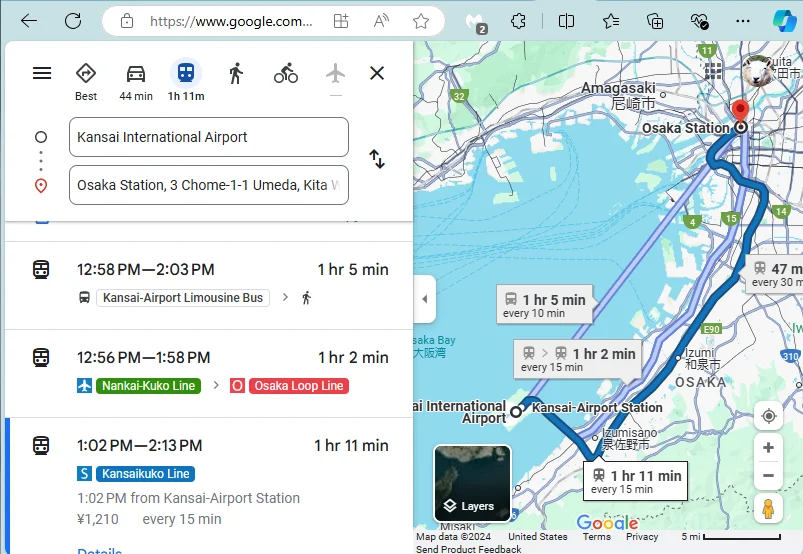The height and width of the screenshot is (554, 803).
Task: Click the Street View pegman icon
Action: pyautogui.click(x=768, y=508)
